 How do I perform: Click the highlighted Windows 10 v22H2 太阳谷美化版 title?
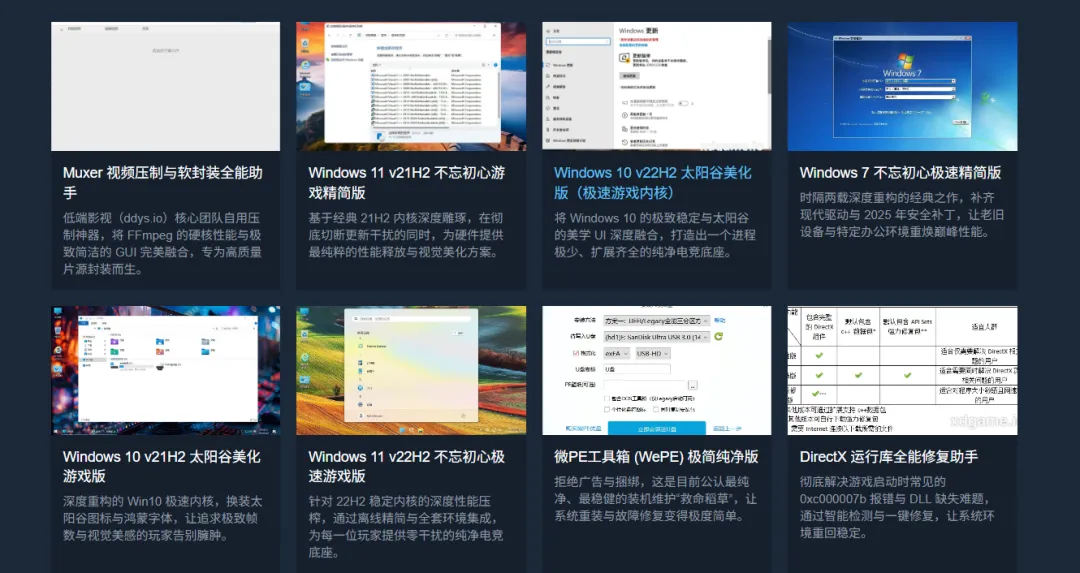[x=652, y=183]
